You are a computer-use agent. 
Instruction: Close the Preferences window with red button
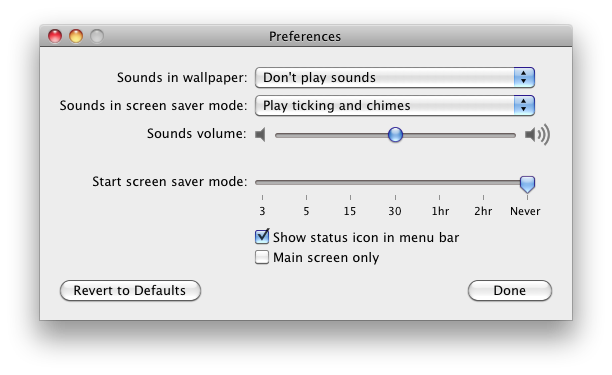(x=55, y=36)
